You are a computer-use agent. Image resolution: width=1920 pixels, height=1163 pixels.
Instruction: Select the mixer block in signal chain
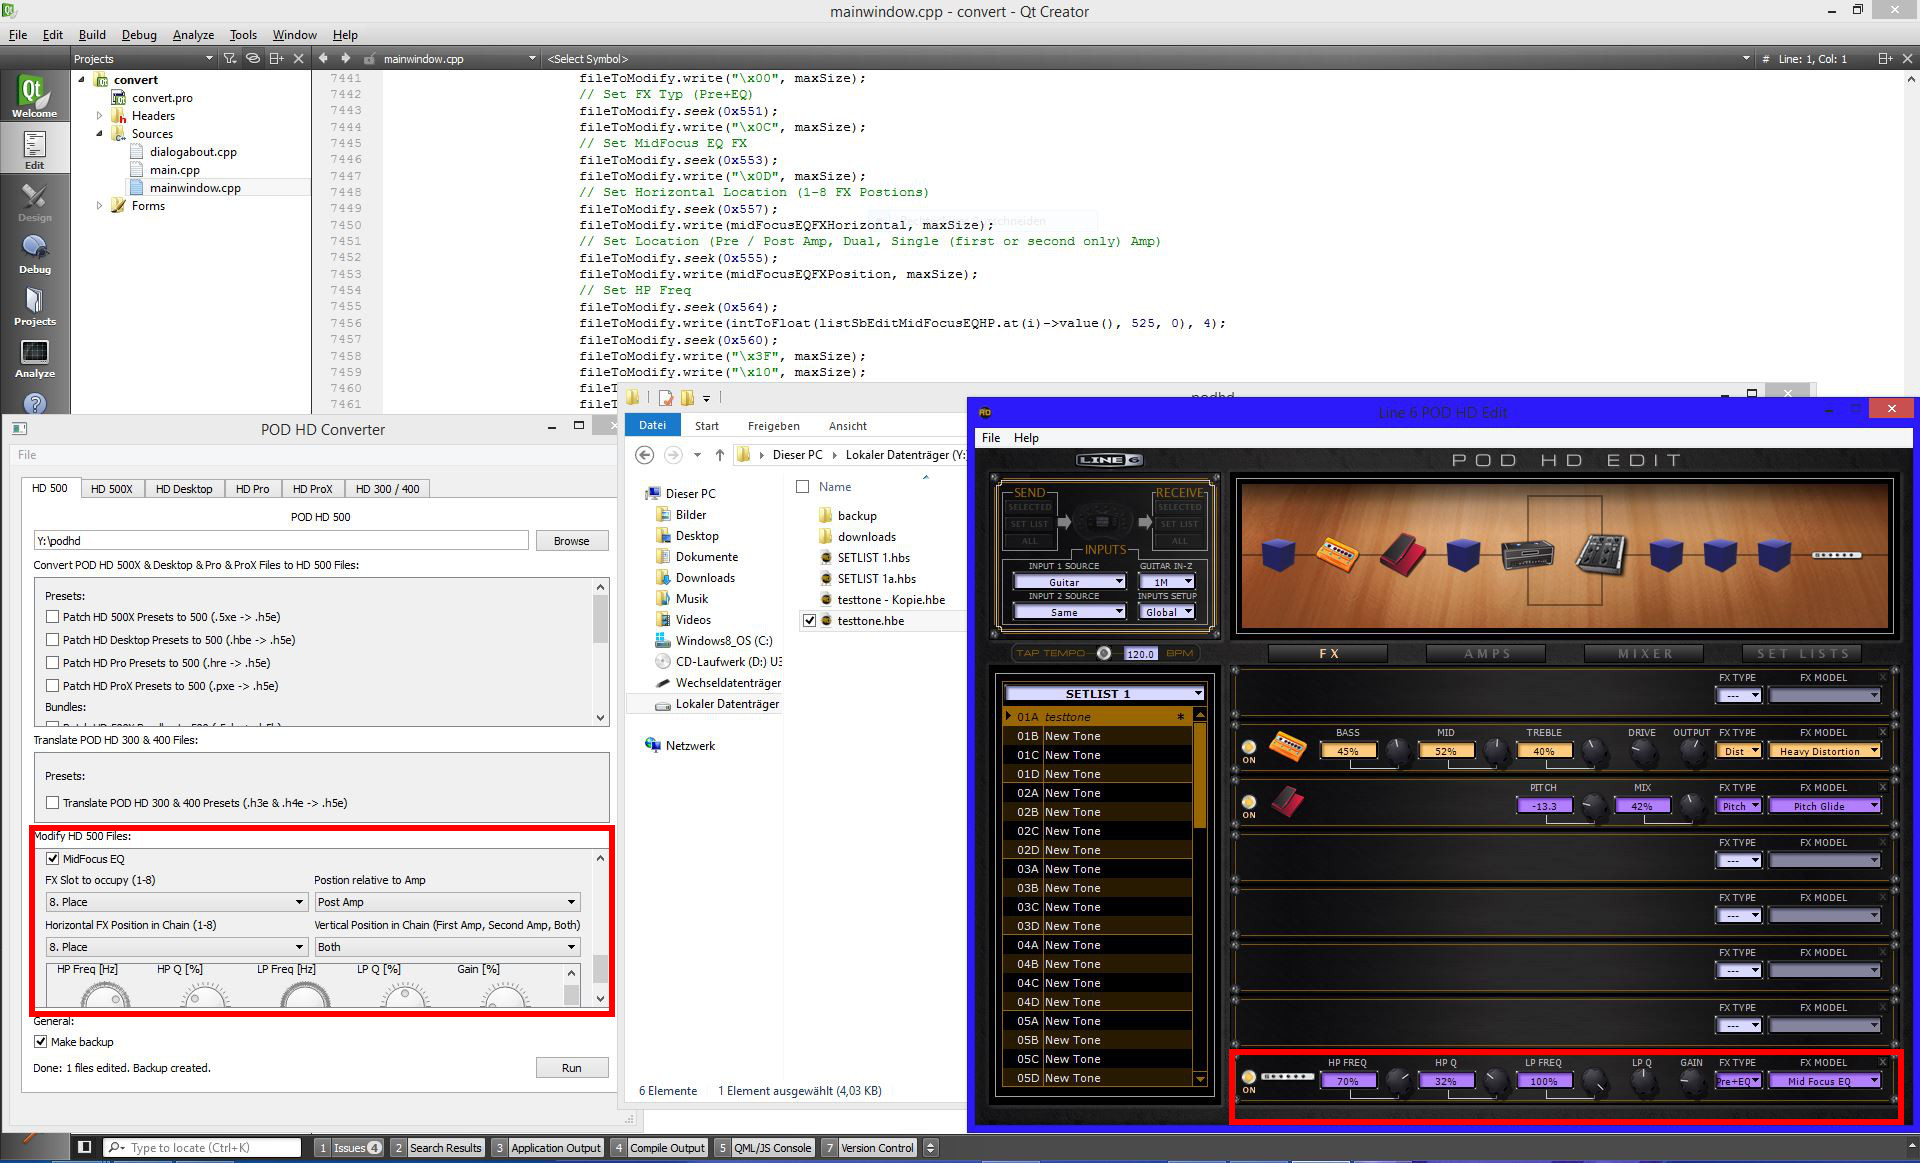pos(1602,555)
